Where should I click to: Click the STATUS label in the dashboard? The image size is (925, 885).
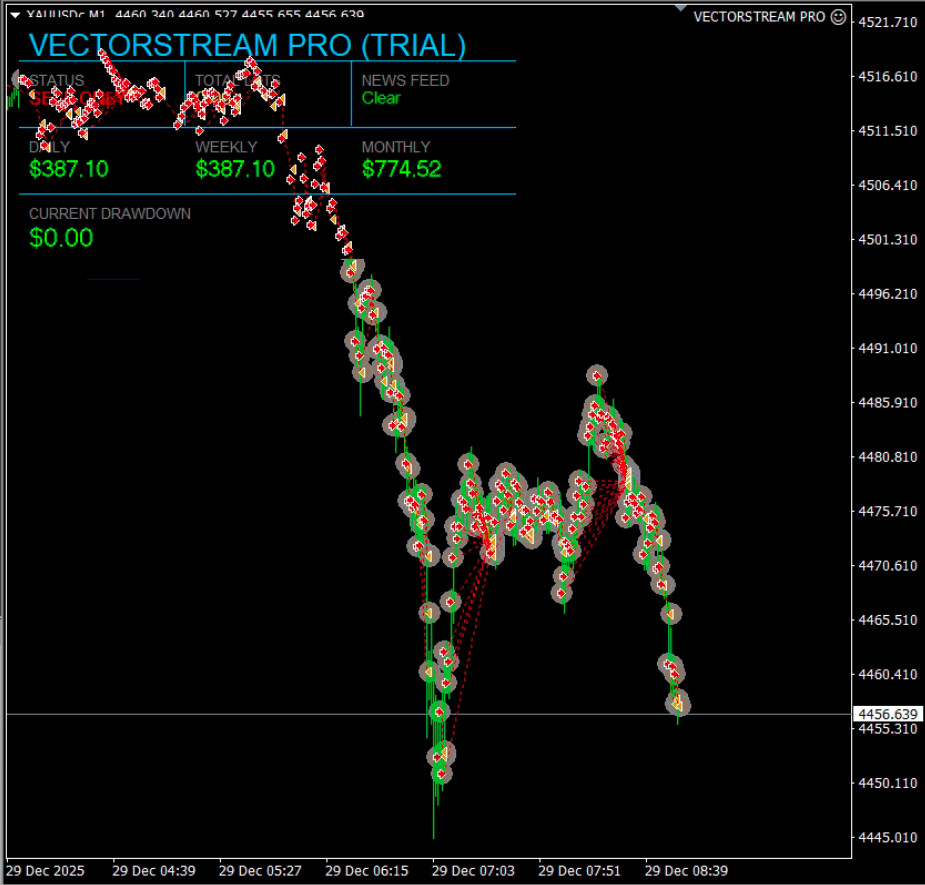57,80
